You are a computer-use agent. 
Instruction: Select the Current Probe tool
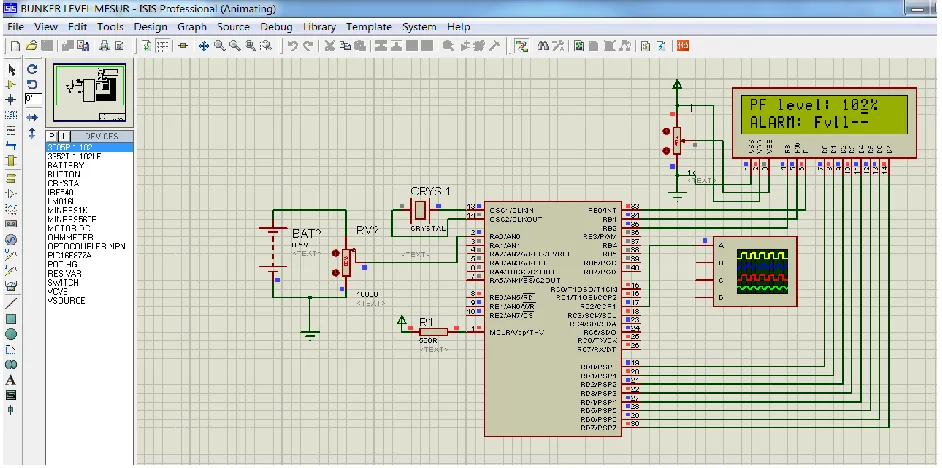coord(11,270)
